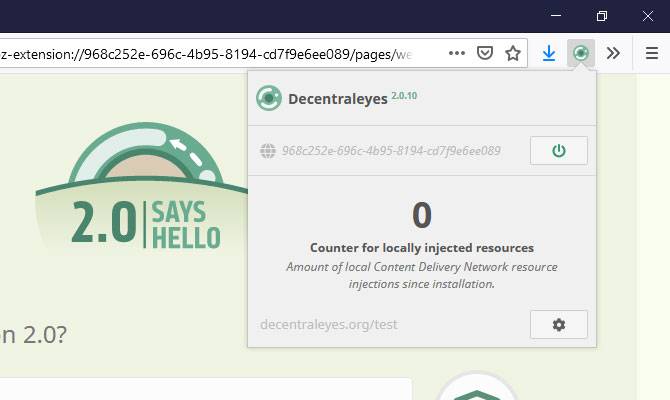Show more toolbar tools via double chevron
670x400 pixels.
coord(613,53)
